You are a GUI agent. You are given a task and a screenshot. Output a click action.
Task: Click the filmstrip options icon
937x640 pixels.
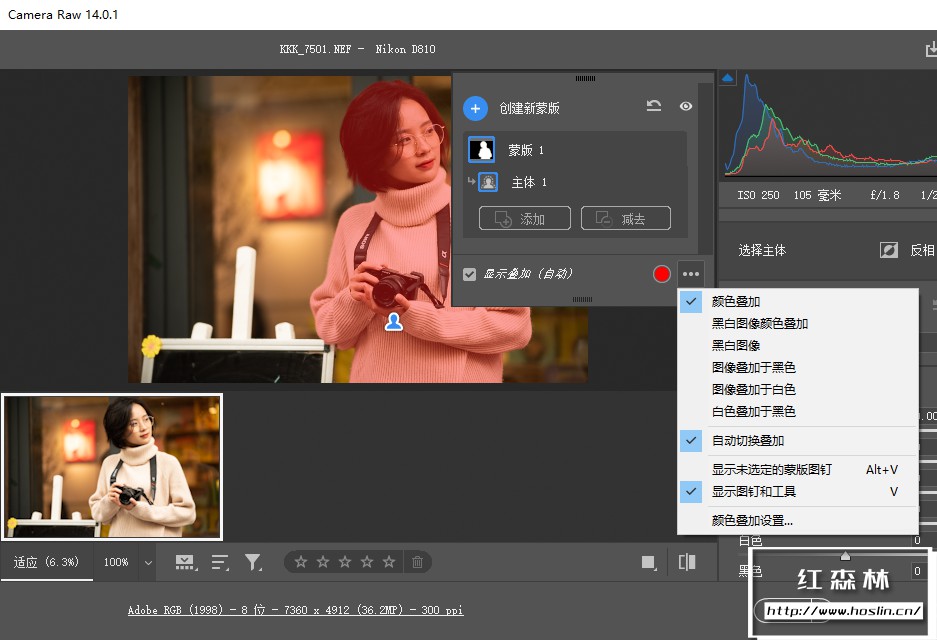186,562
